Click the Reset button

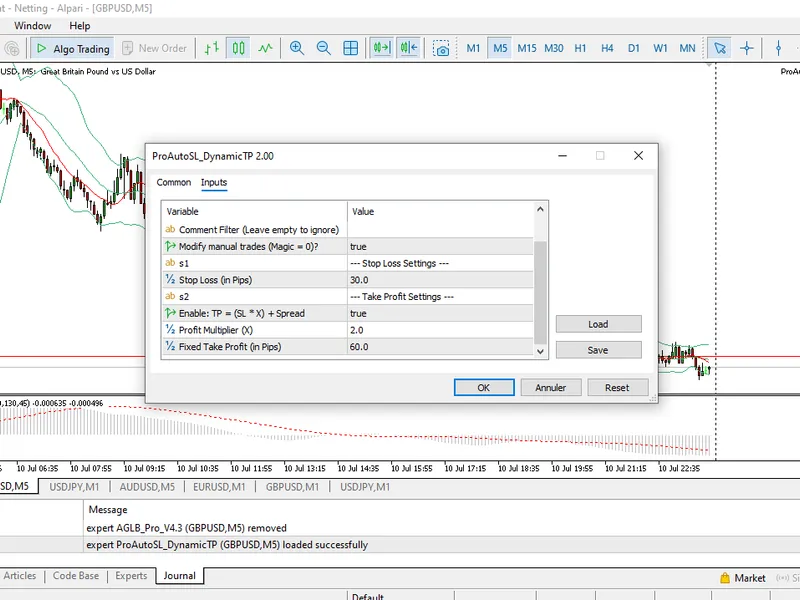tap(617, 388)
